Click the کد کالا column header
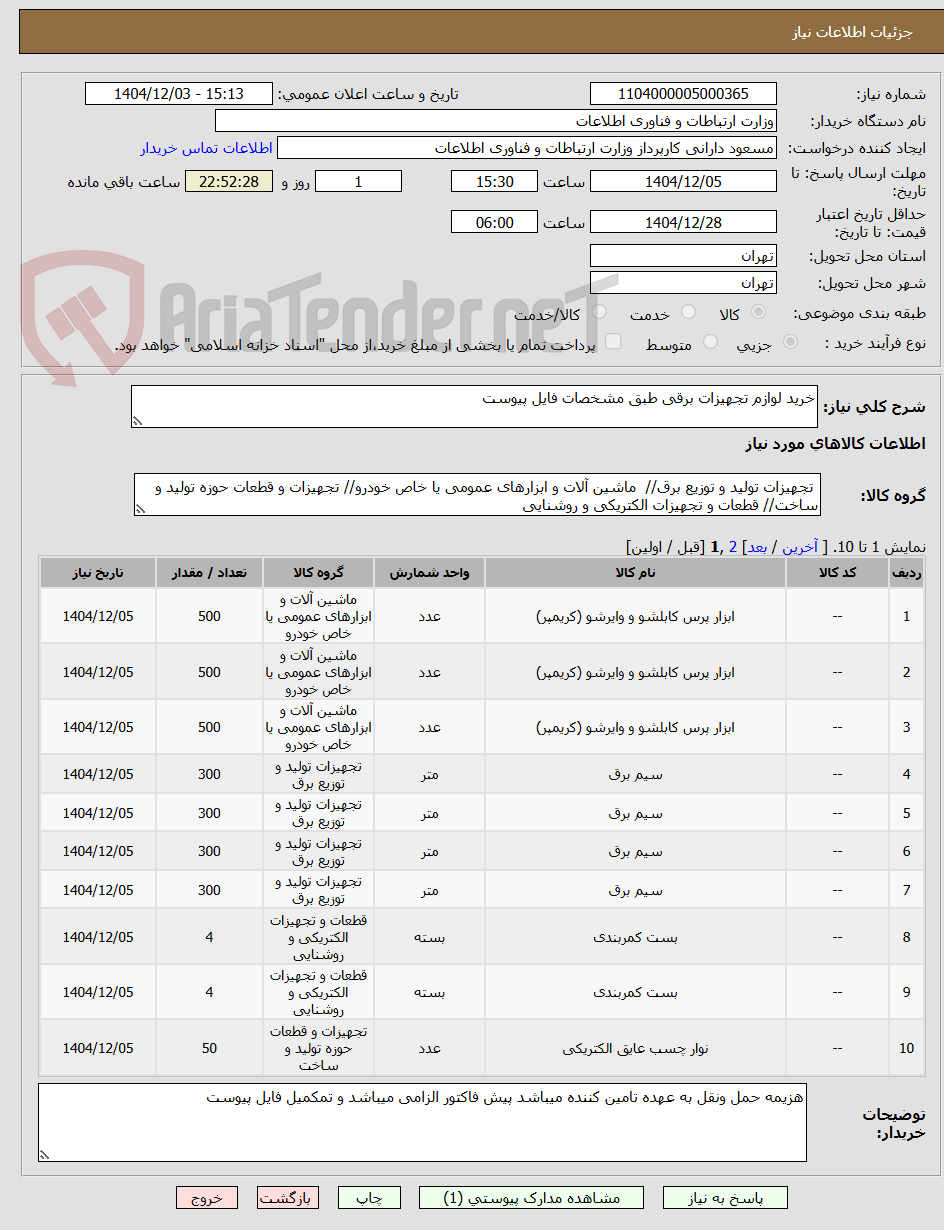The image size is (944, 1230). (x=838, y=572)
